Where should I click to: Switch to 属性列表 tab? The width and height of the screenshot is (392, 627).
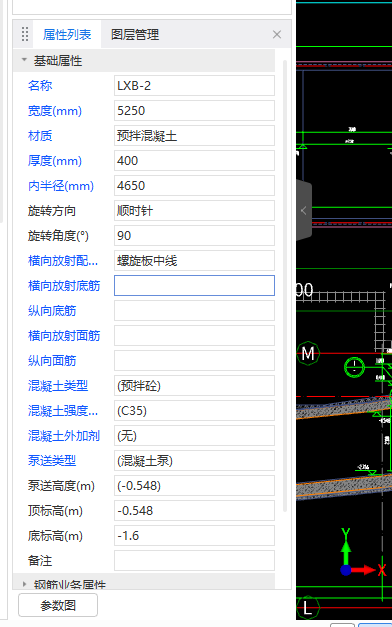coord(67,34)
